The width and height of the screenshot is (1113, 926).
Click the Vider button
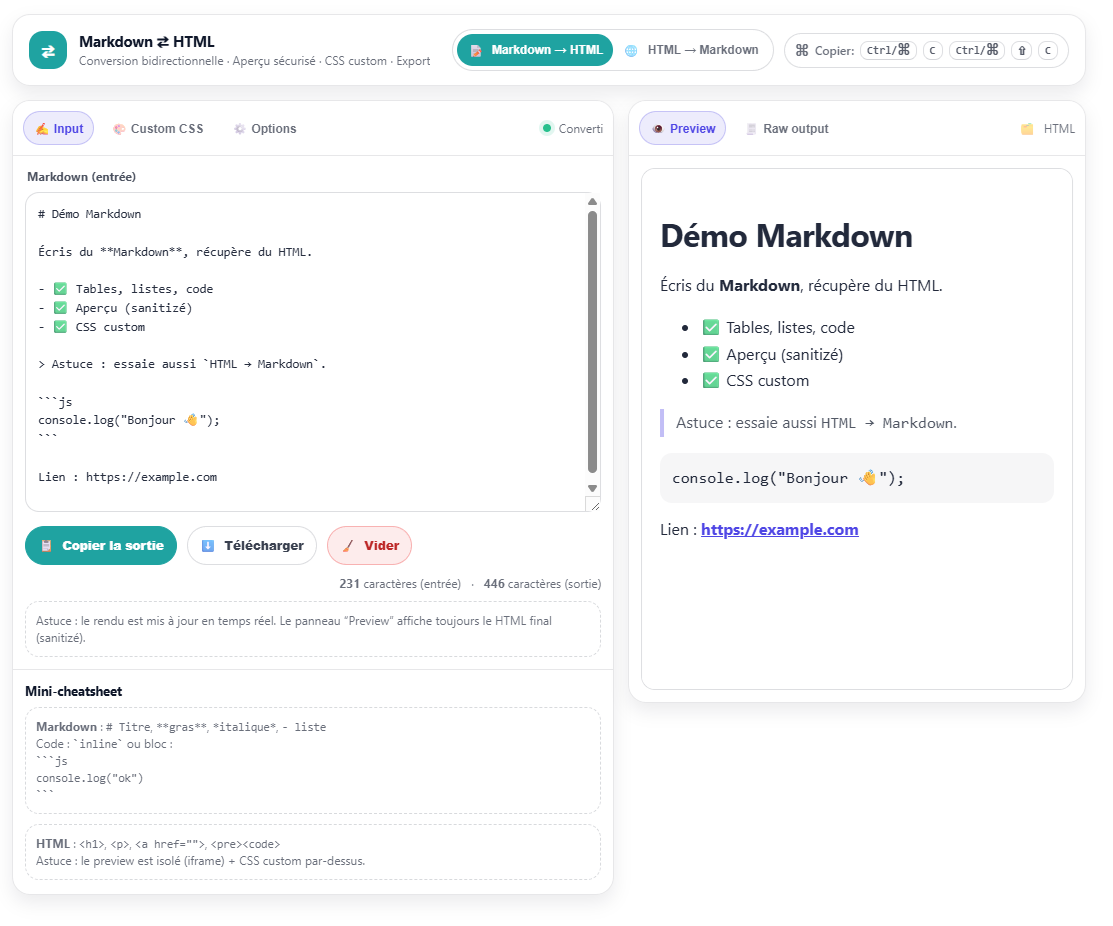(369, 546)
